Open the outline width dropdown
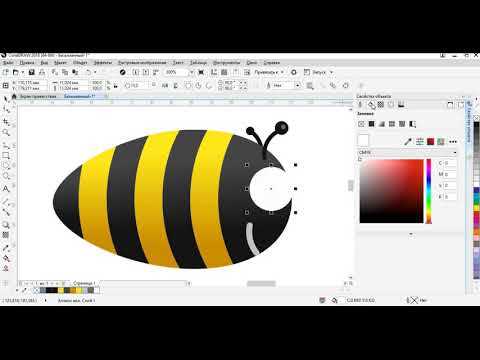This screenshot has height=360, width=480. 297,86
